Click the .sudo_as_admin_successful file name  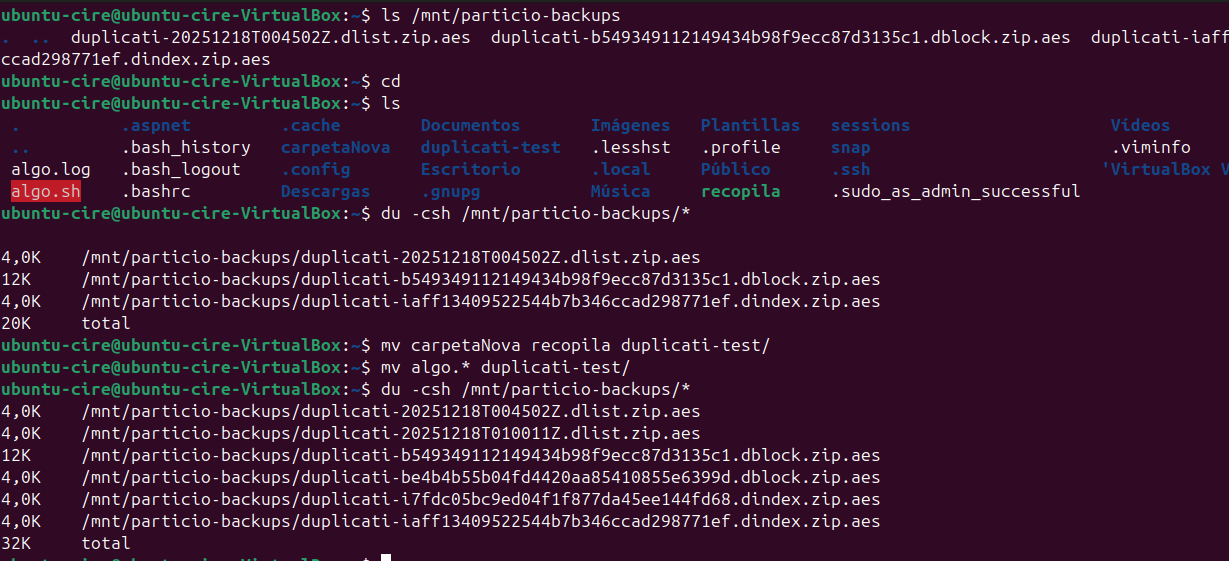coord(955,191)
